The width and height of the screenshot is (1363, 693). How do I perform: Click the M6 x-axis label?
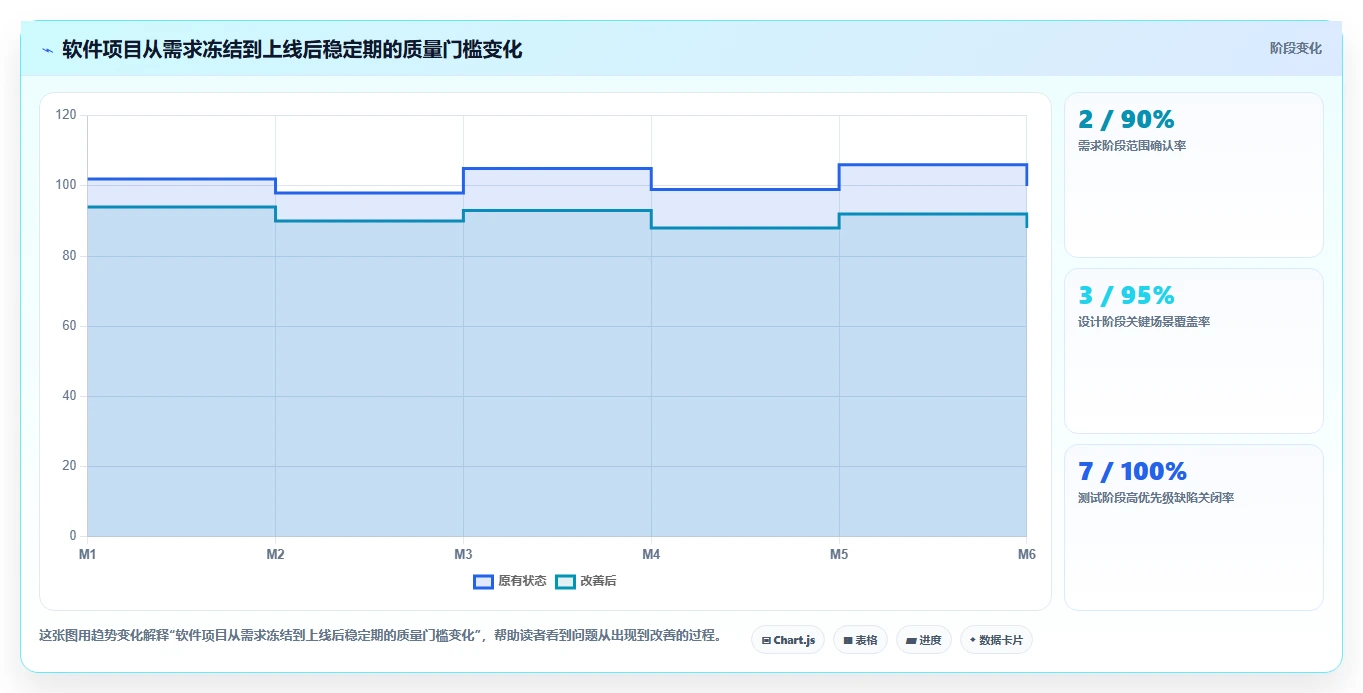pos(1027,554)
